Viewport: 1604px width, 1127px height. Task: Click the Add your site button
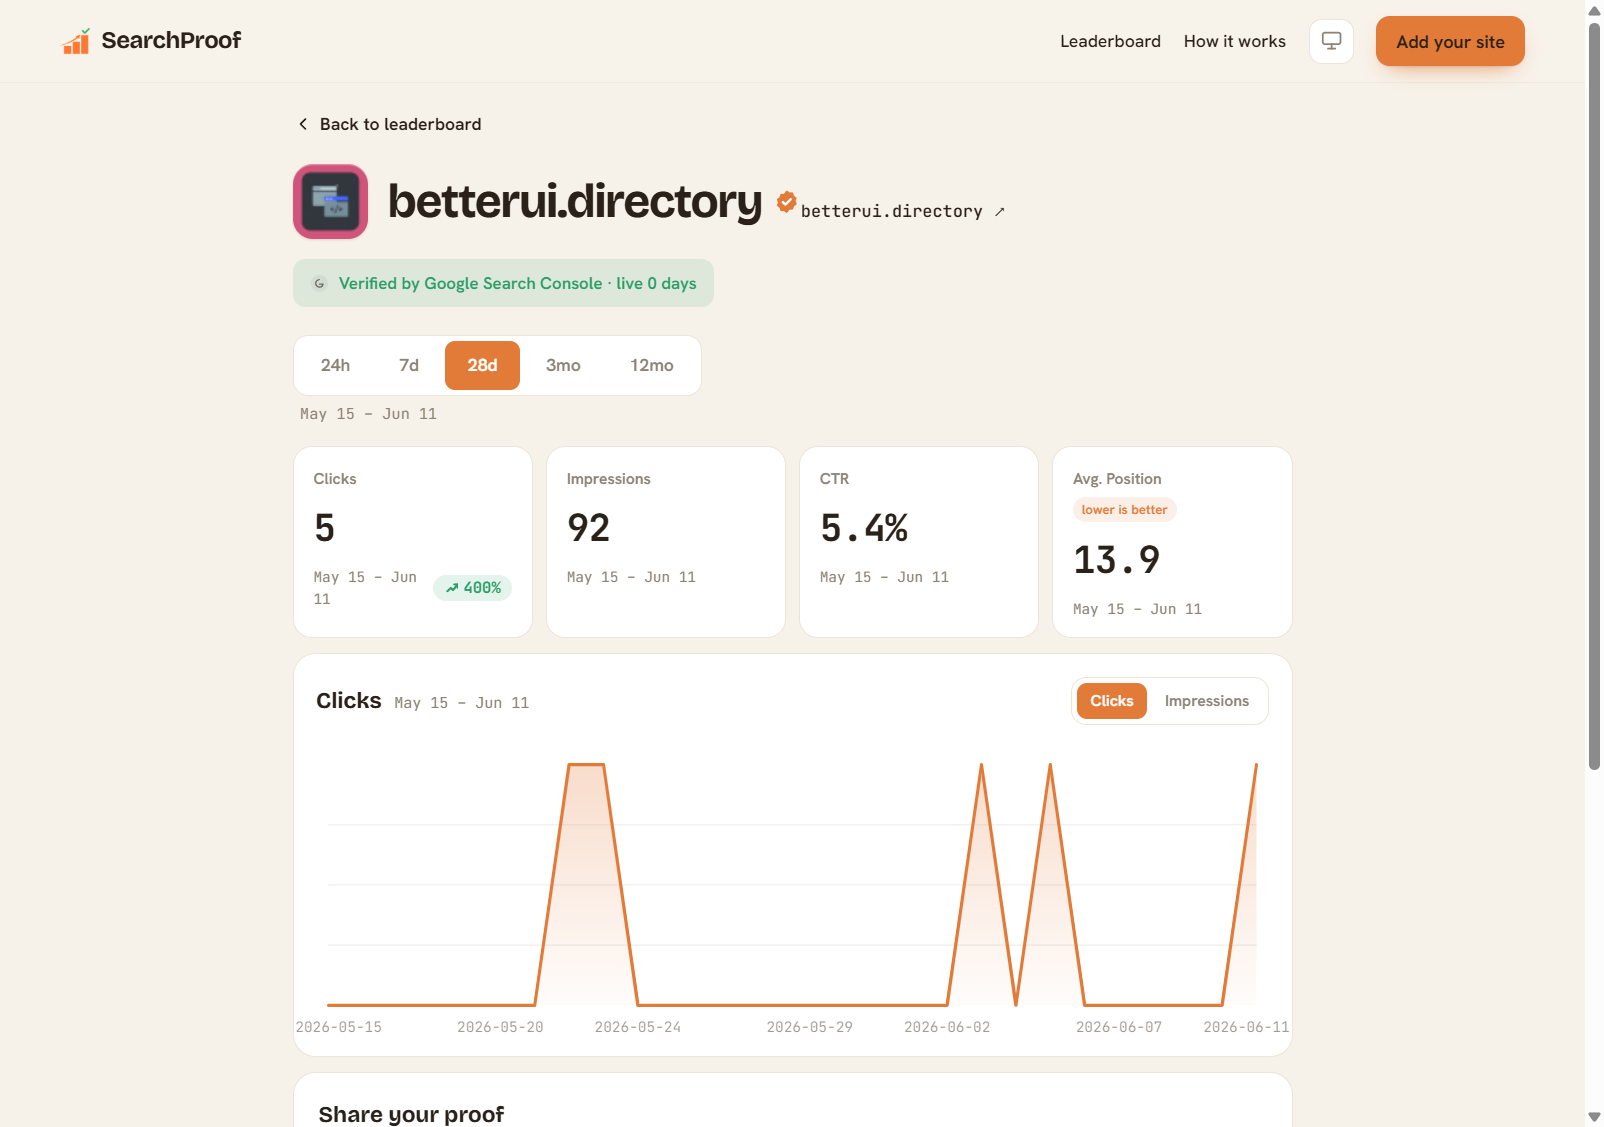click(1450, 41)
